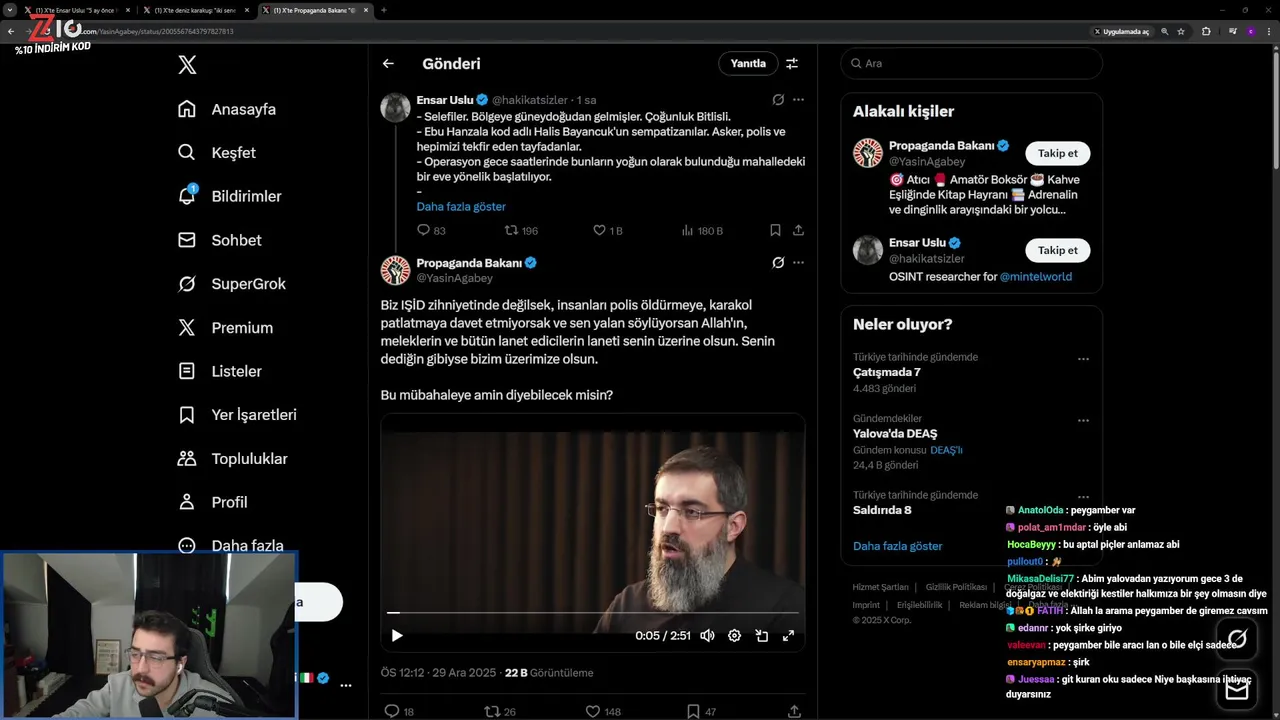
Task: Open more options on Ensar Uslu post
Action: click(x=798, y=100)
